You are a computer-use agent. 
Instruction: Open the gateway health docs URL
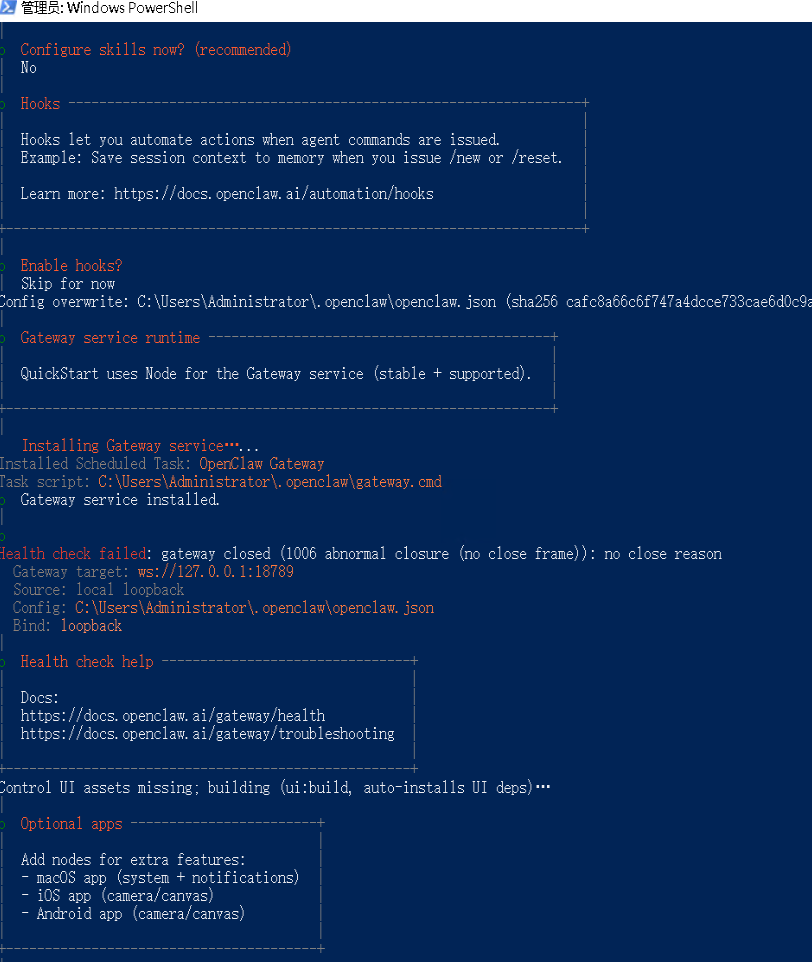(x=172, y=716)
